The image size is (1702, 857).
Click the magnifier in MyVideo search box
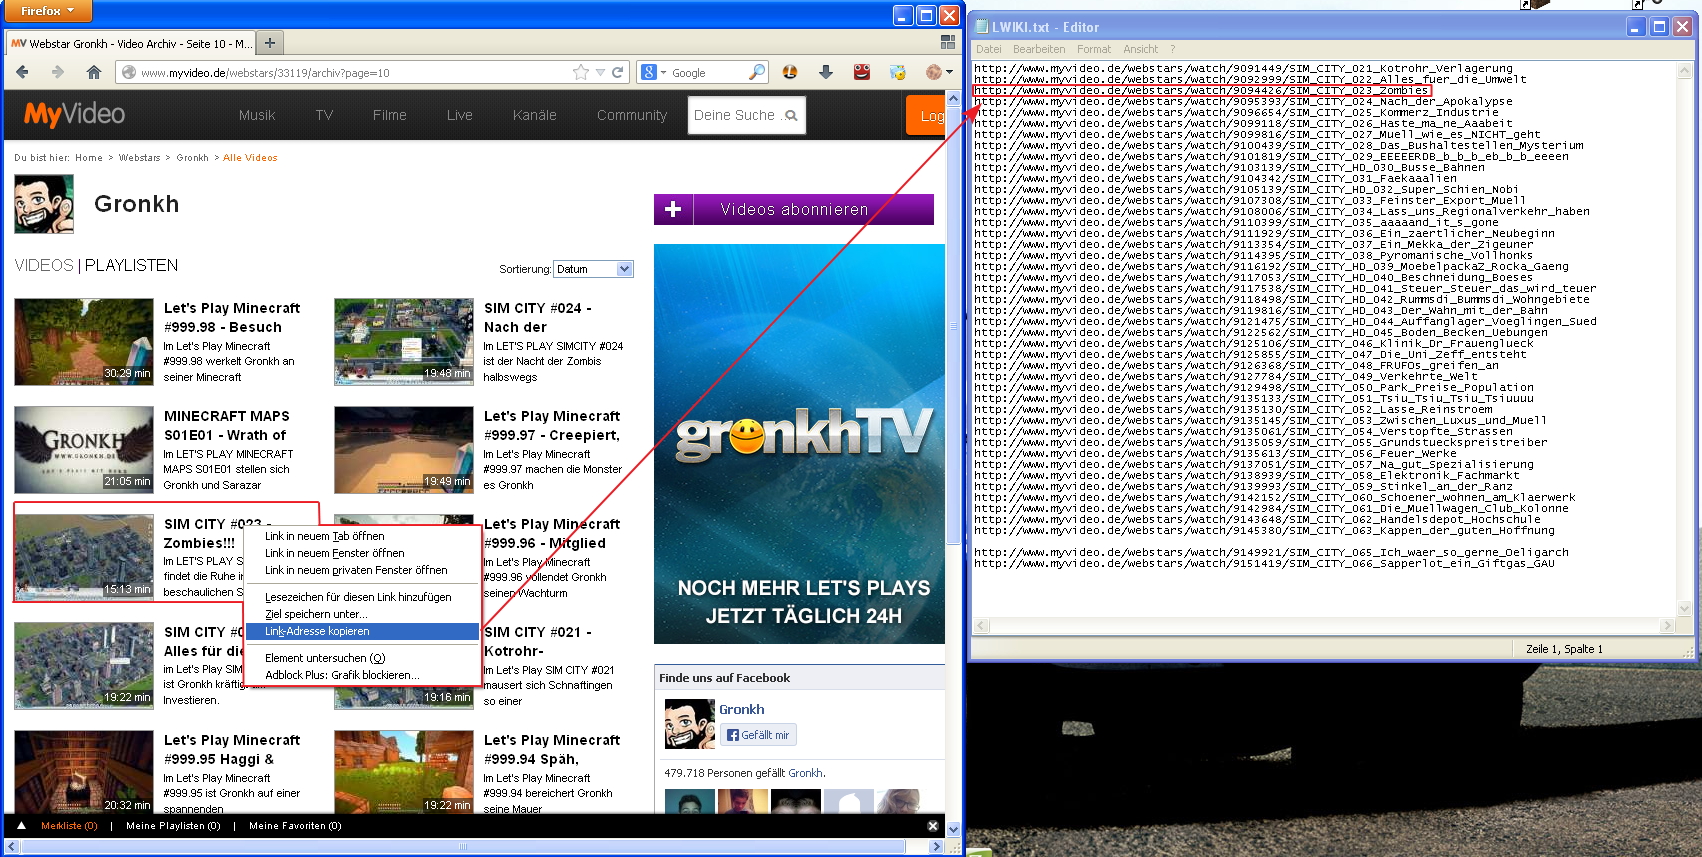click(x=791, y=116)
